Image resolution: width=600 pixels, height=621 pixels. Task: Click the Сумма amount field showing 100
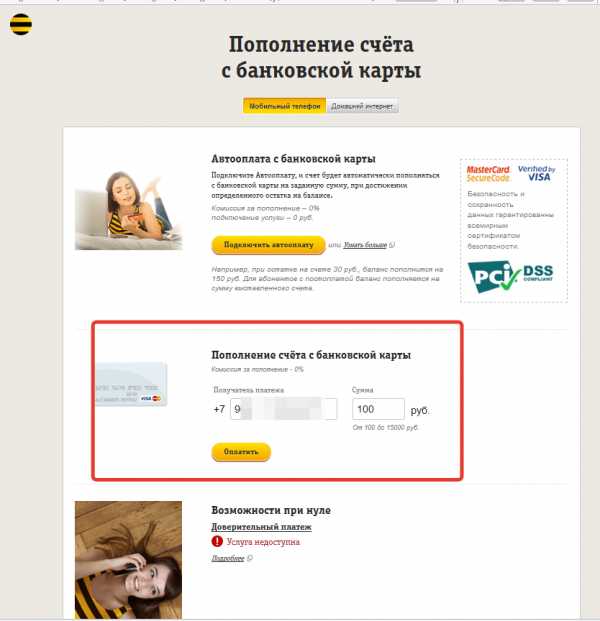pos(378,409)
